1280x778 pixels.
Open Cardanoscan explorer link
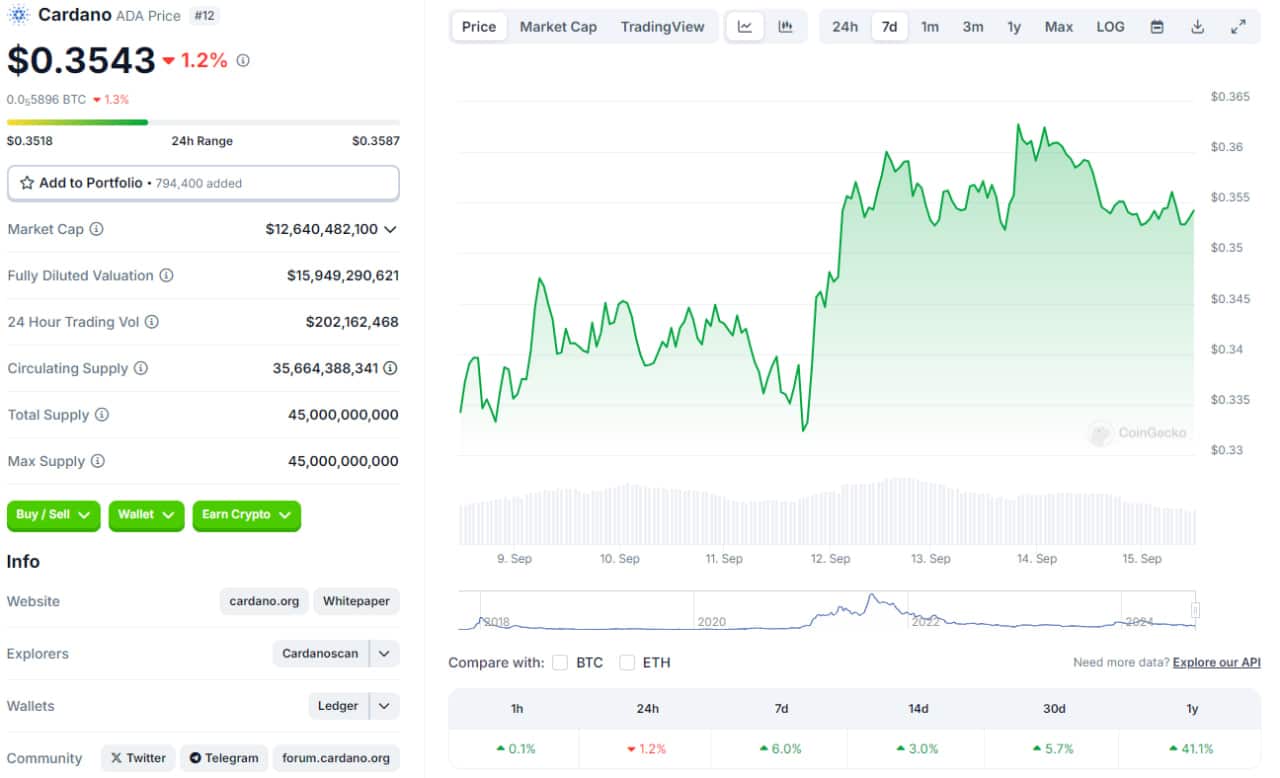(320, 654)
